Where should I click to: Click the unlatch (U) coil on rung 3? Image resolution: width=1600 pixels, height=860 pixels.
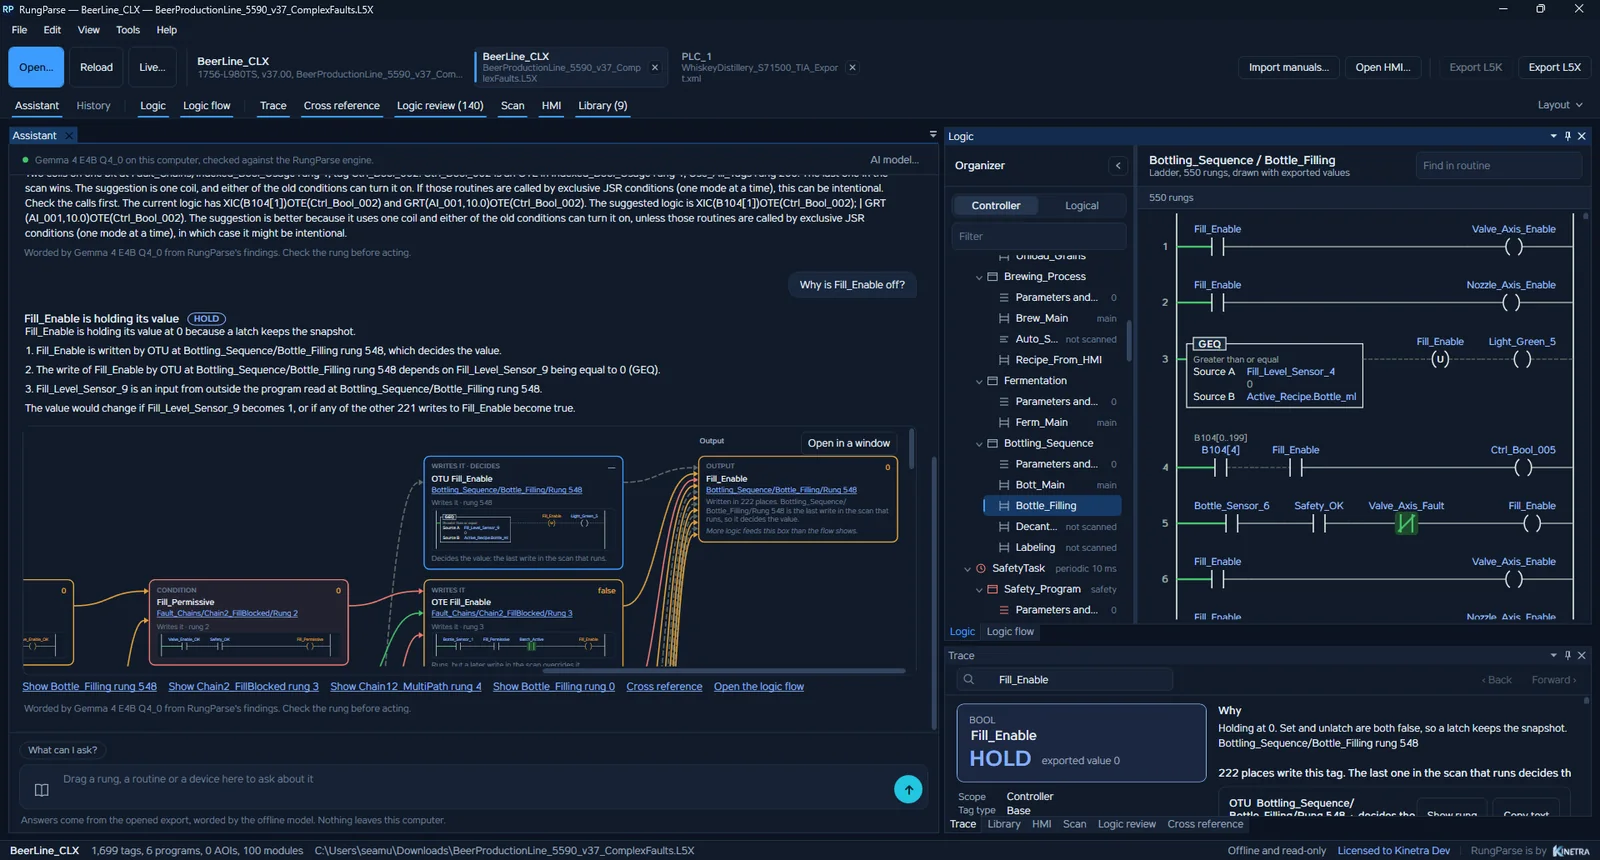coord(1440,359)
